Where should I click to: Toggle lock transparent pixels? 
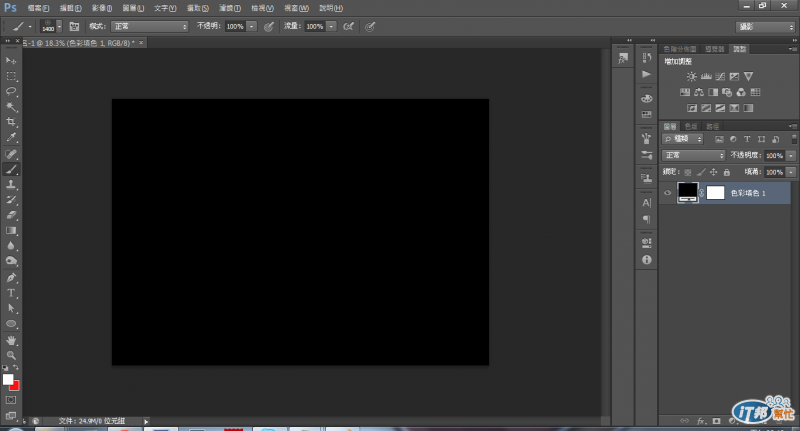(x=688, y=172)
